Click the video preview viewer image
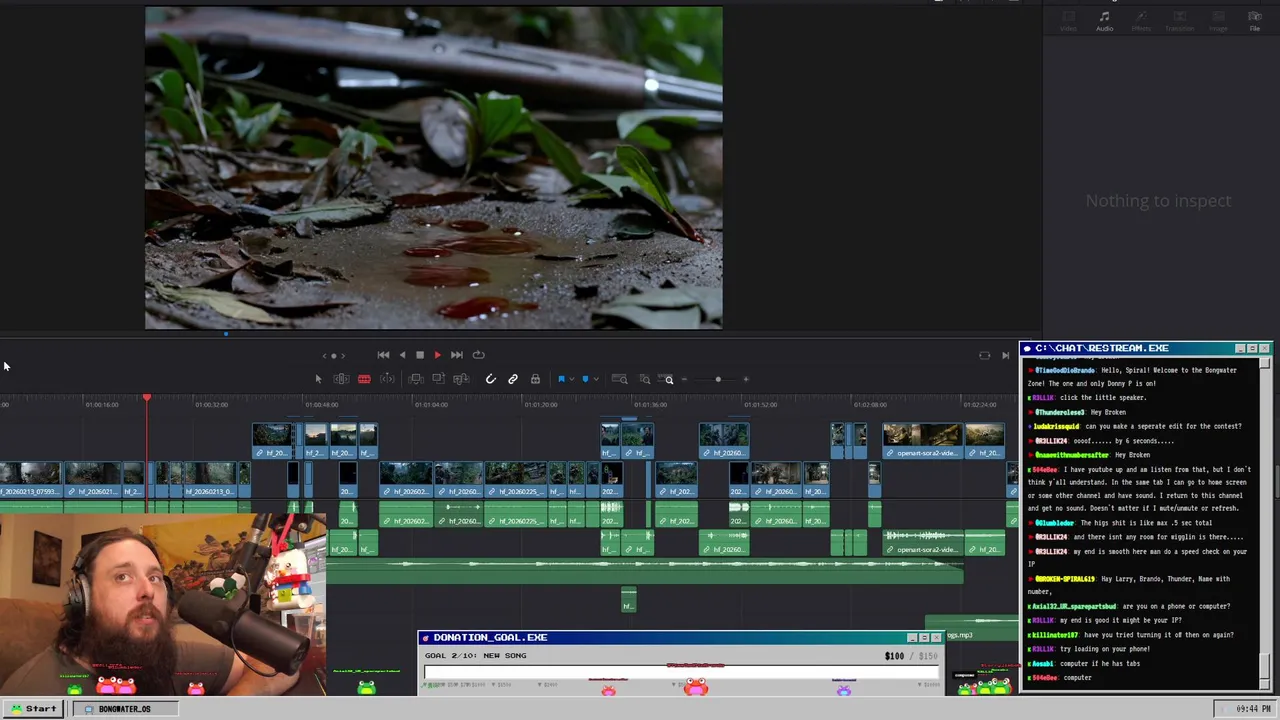 (x=433, y=168)
